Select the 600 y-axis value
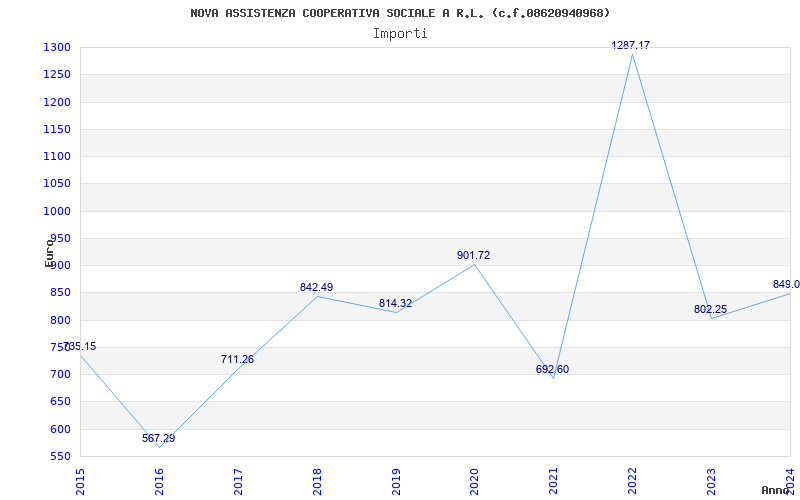The height and width of the screenshot is (500, 800). click(x=60, y=429)
